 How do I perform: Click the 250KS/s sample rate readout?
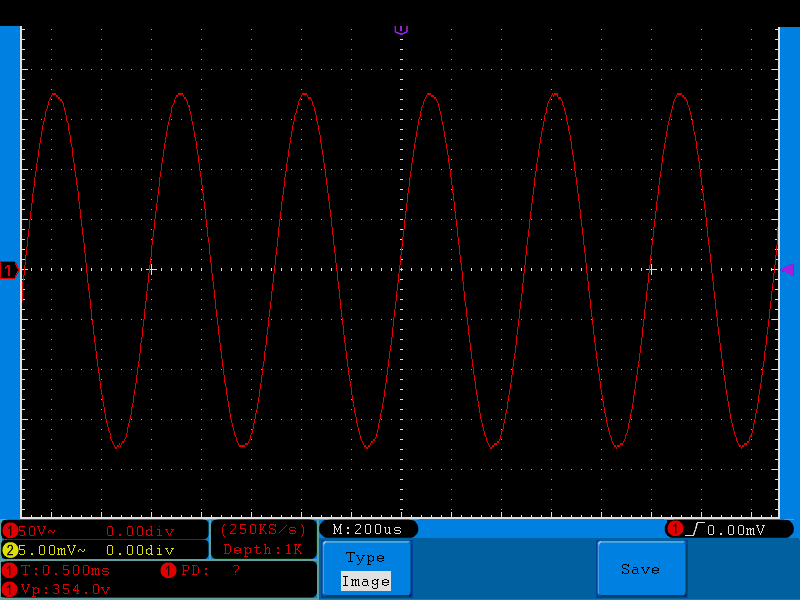(263, 530)
